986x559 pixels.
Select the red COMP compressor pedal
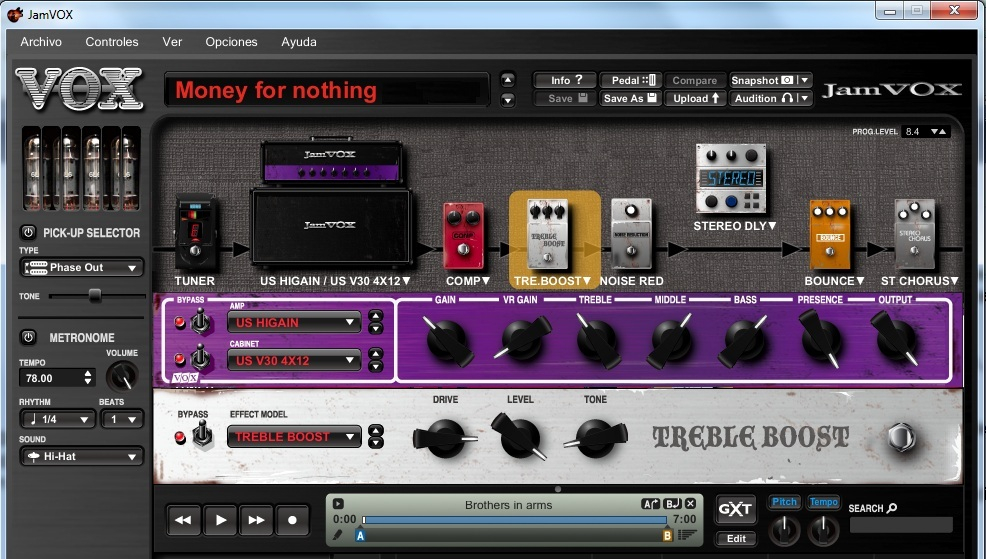click(463, 235)
